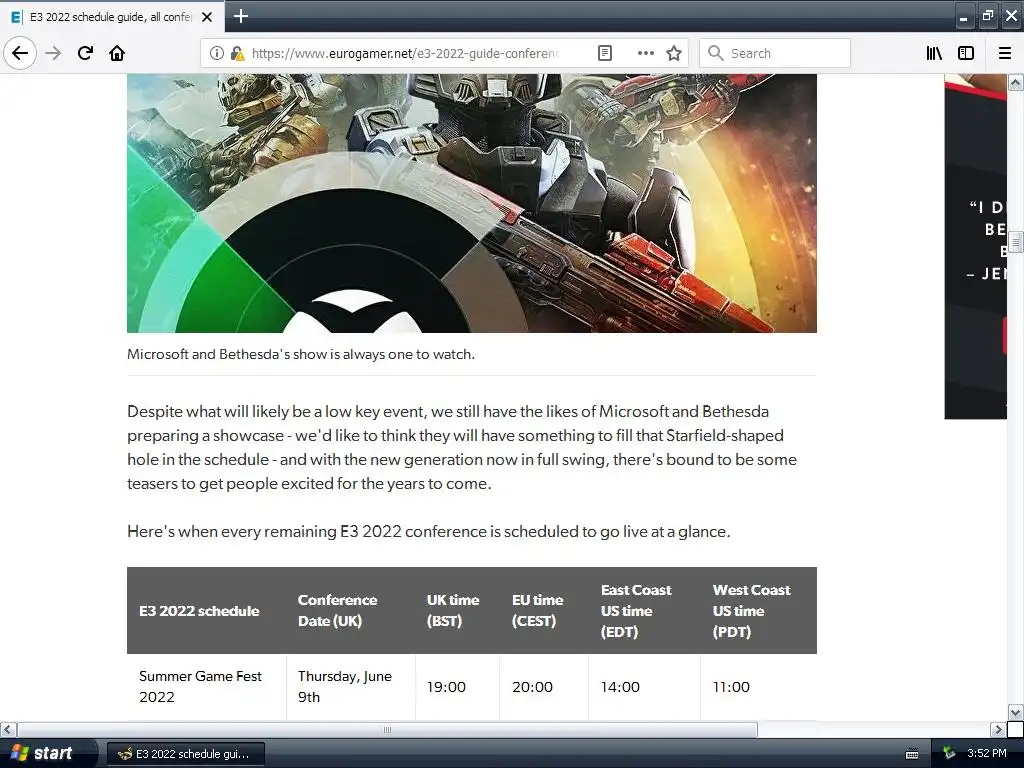The height and width of the screenshot is (768, 1024).
Task: Click the on-screen keyboard tray icon
Action: click(912, 754)
